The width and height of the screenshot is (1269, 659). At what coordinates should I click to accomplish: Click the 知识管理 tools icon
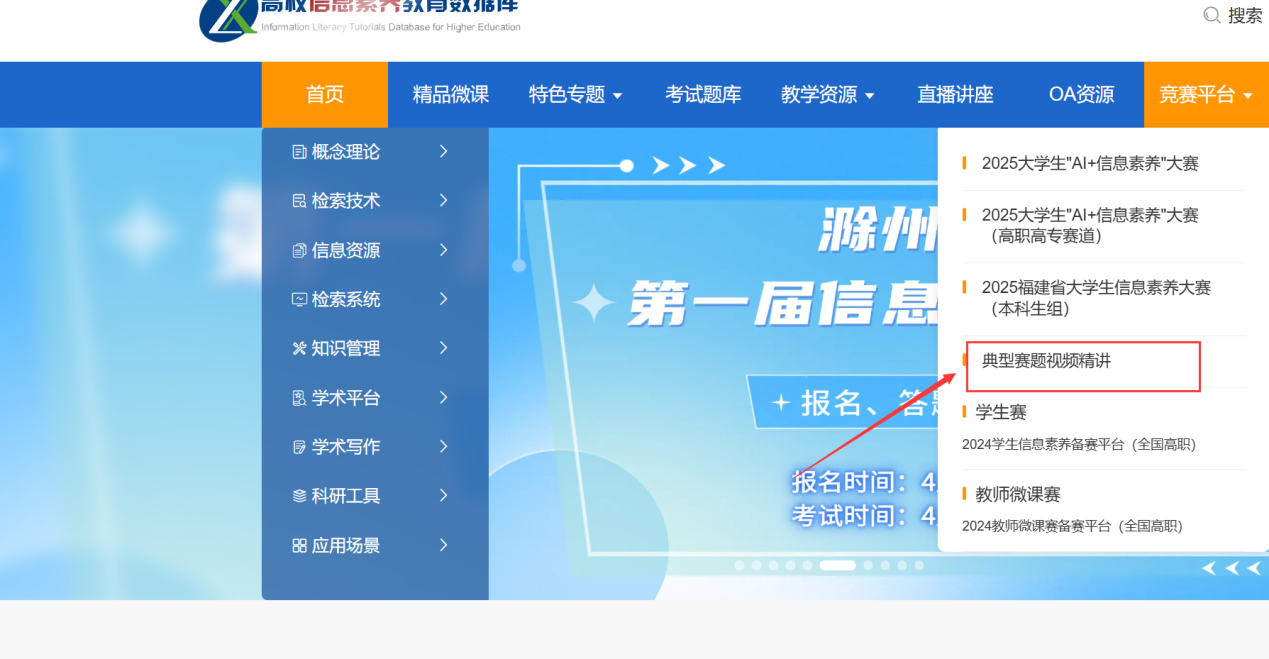pos(299,348)
